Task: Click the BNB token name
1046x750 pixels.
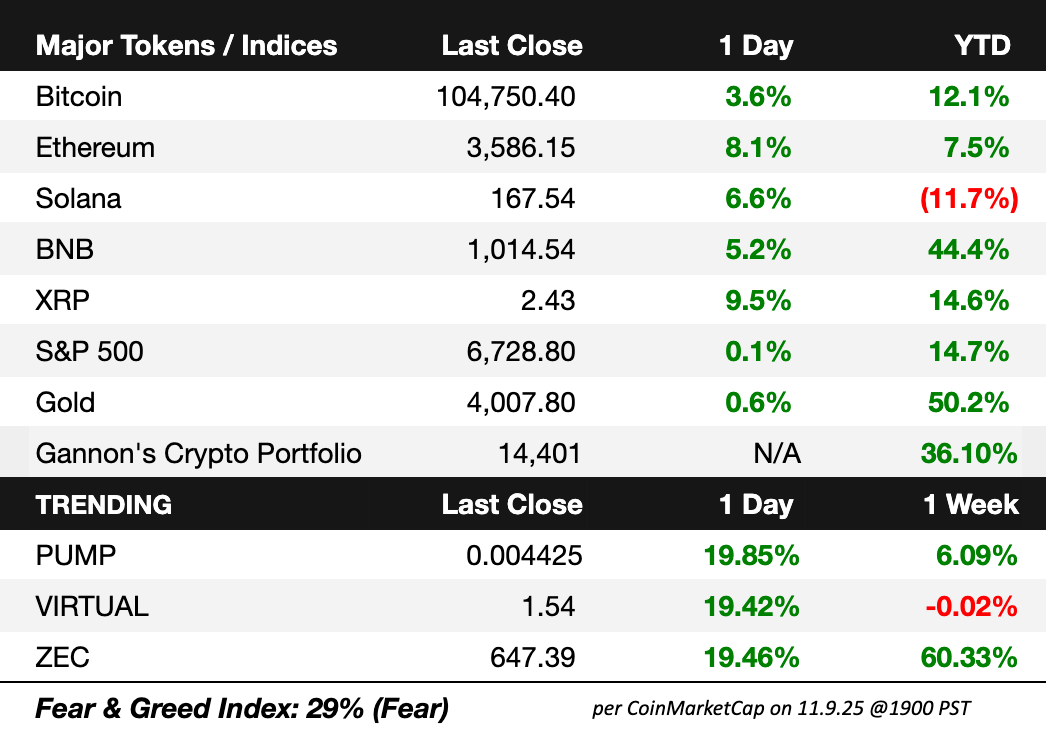Action: coord(65,250)
